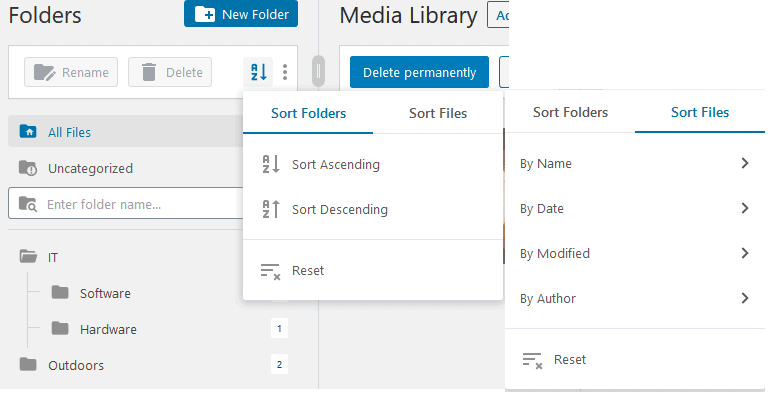Viewport: 771px width, 397px height.
Task: Expand the By Date chevron arrow
Action: point(745,208)
